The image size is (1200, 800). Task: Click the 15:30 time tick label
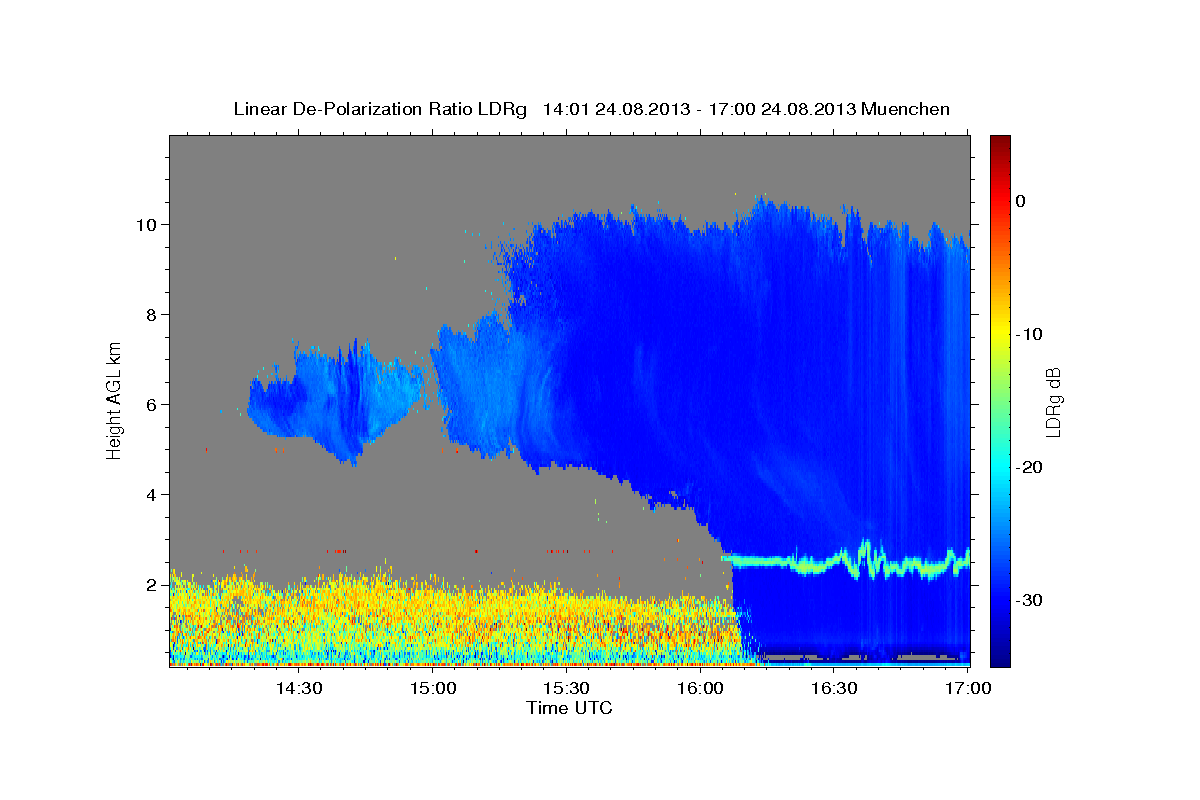(x=566, y=688)
